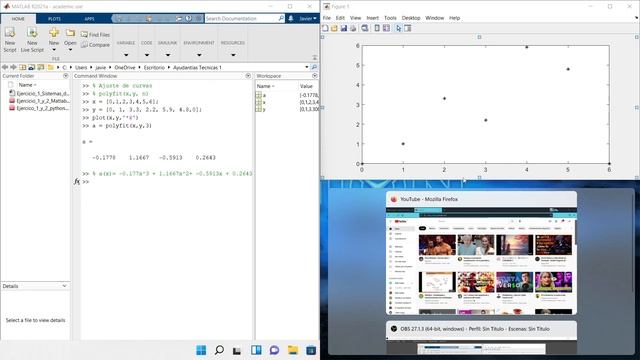Open Command Window panel actions menu
Image resolution: width=640 pixels, height=360 pixels.
[248, 76]
